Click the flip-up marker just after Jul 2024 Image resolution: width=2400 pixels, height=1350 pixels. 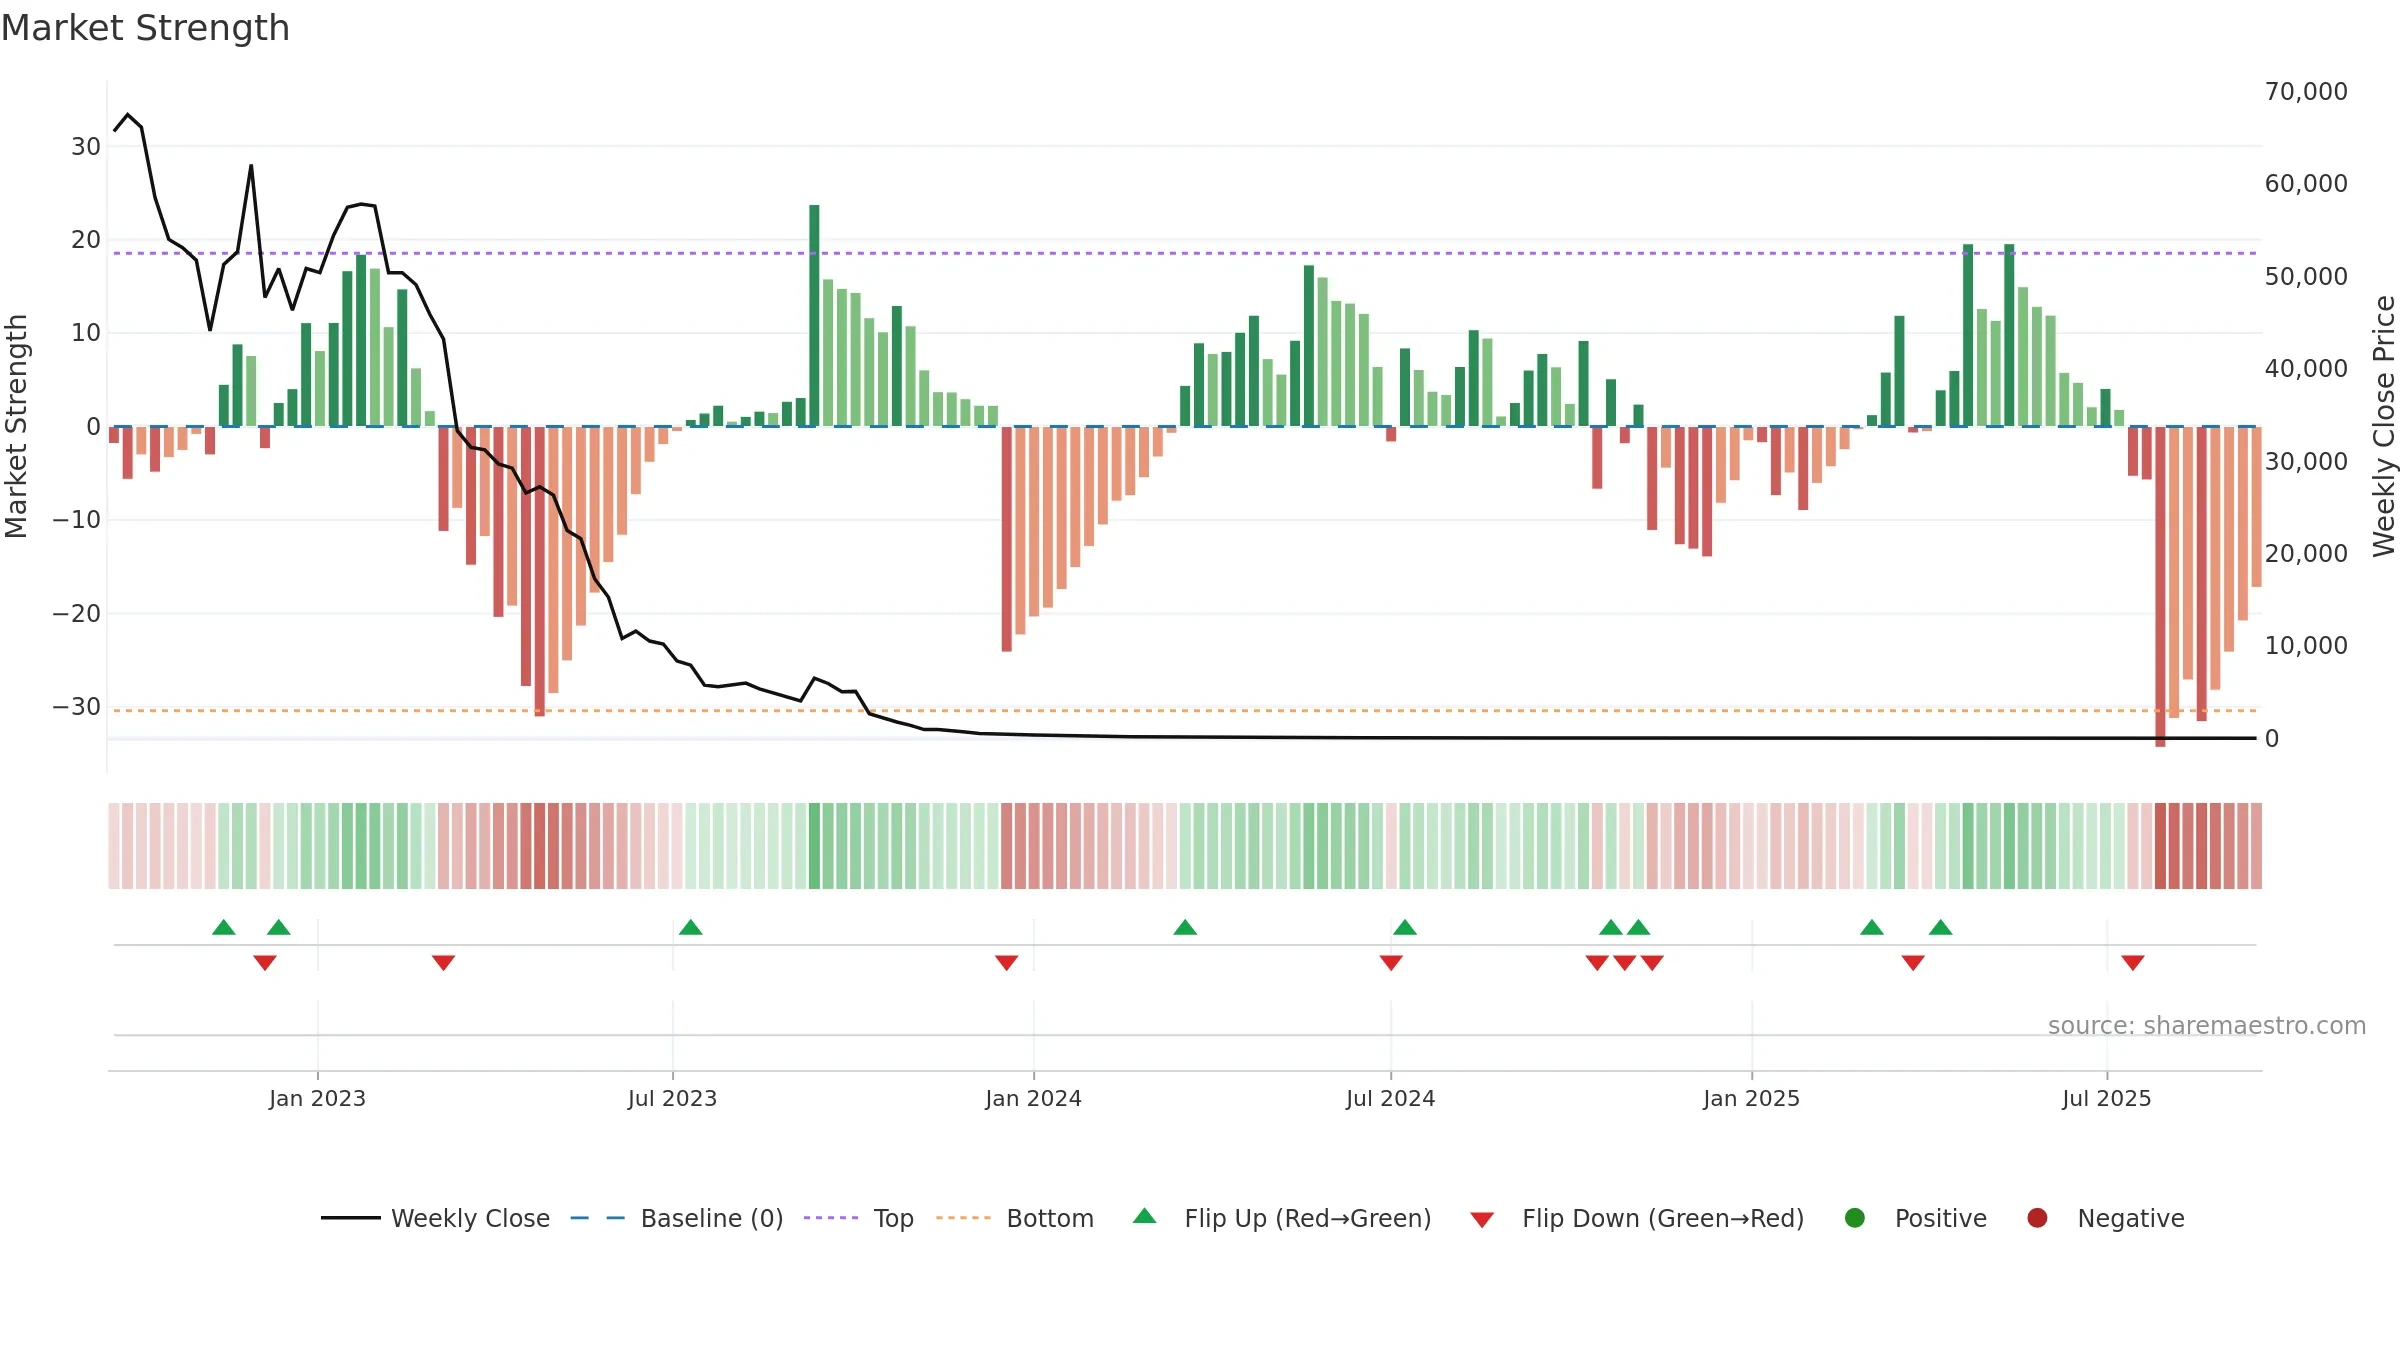[x=1405, y=927]
